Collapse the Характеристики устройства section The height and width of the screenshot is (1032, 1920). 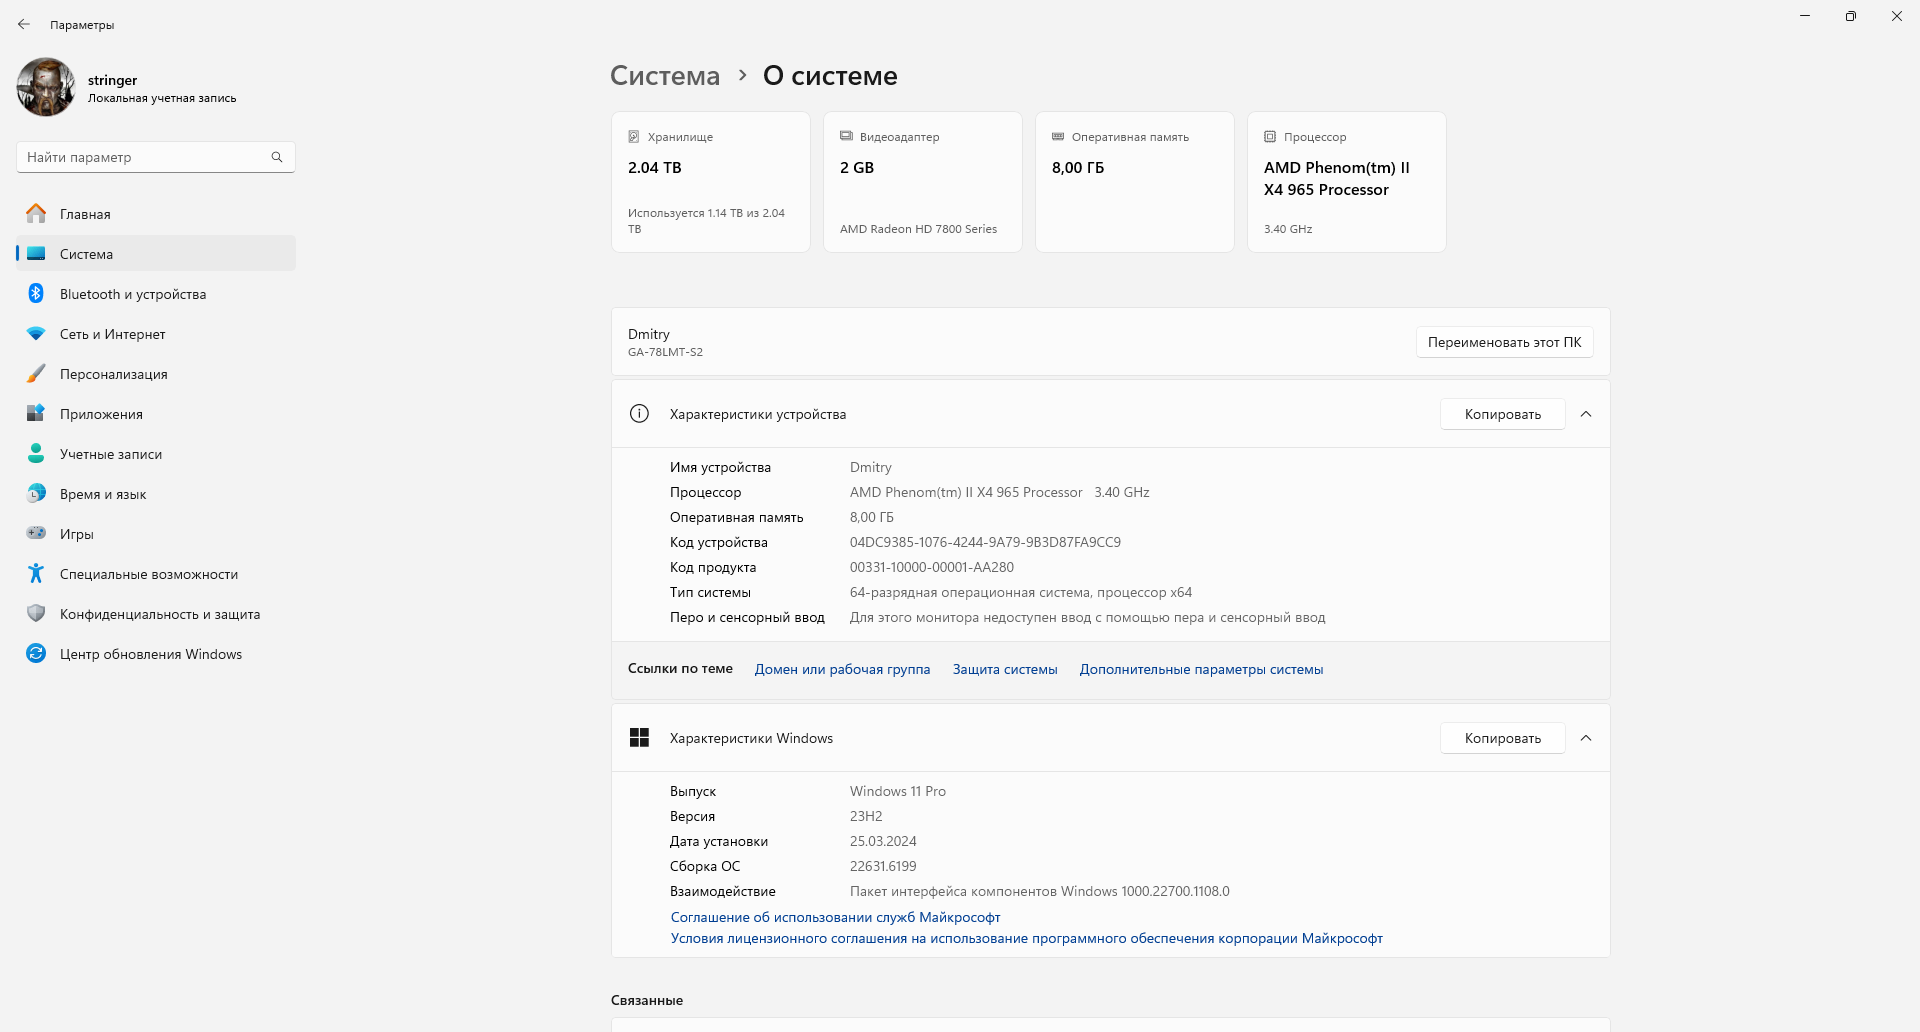(x=1586, y=414)
